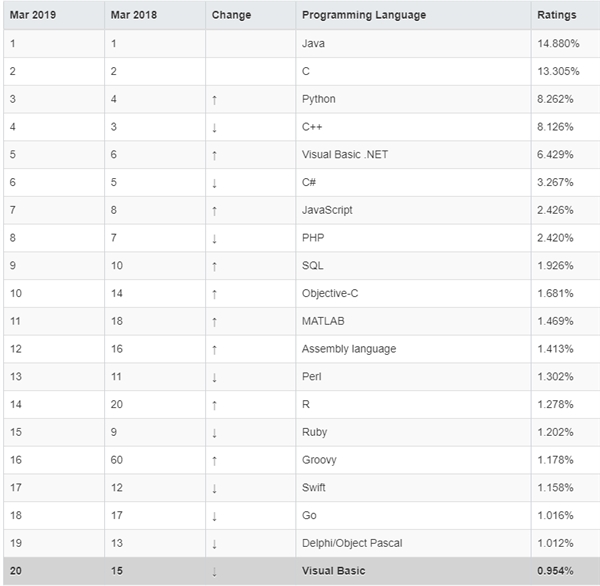Click the up arrow in the Groovy row
Viewport: 600px width, 586px height.
(x=215, y=461)
